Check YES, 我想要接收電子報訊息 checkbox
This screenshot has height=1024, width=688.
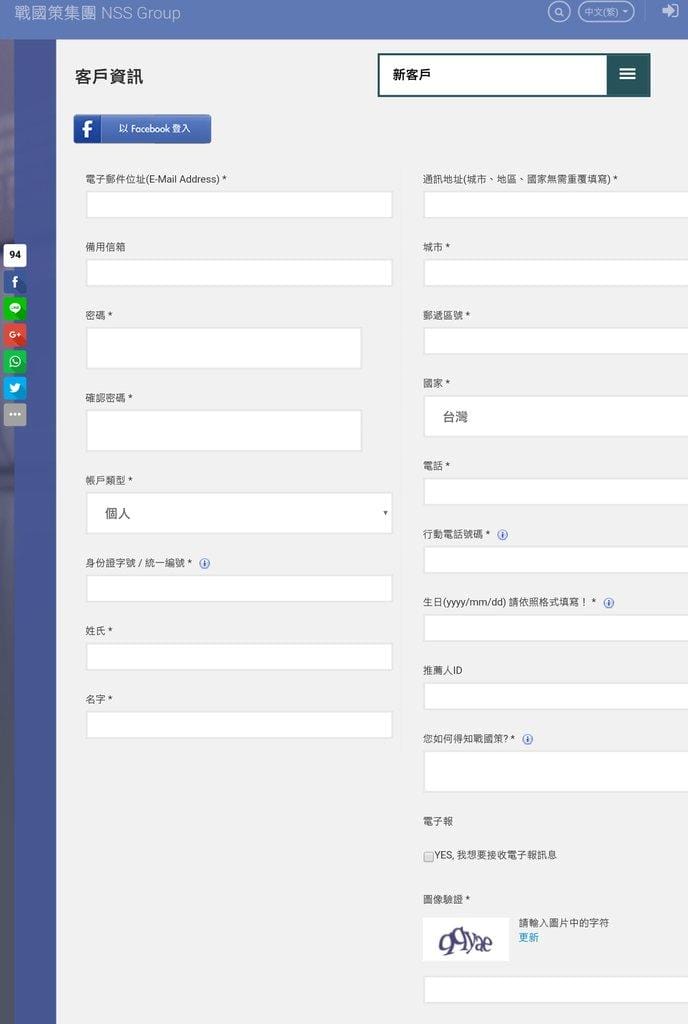pos(428,856)
